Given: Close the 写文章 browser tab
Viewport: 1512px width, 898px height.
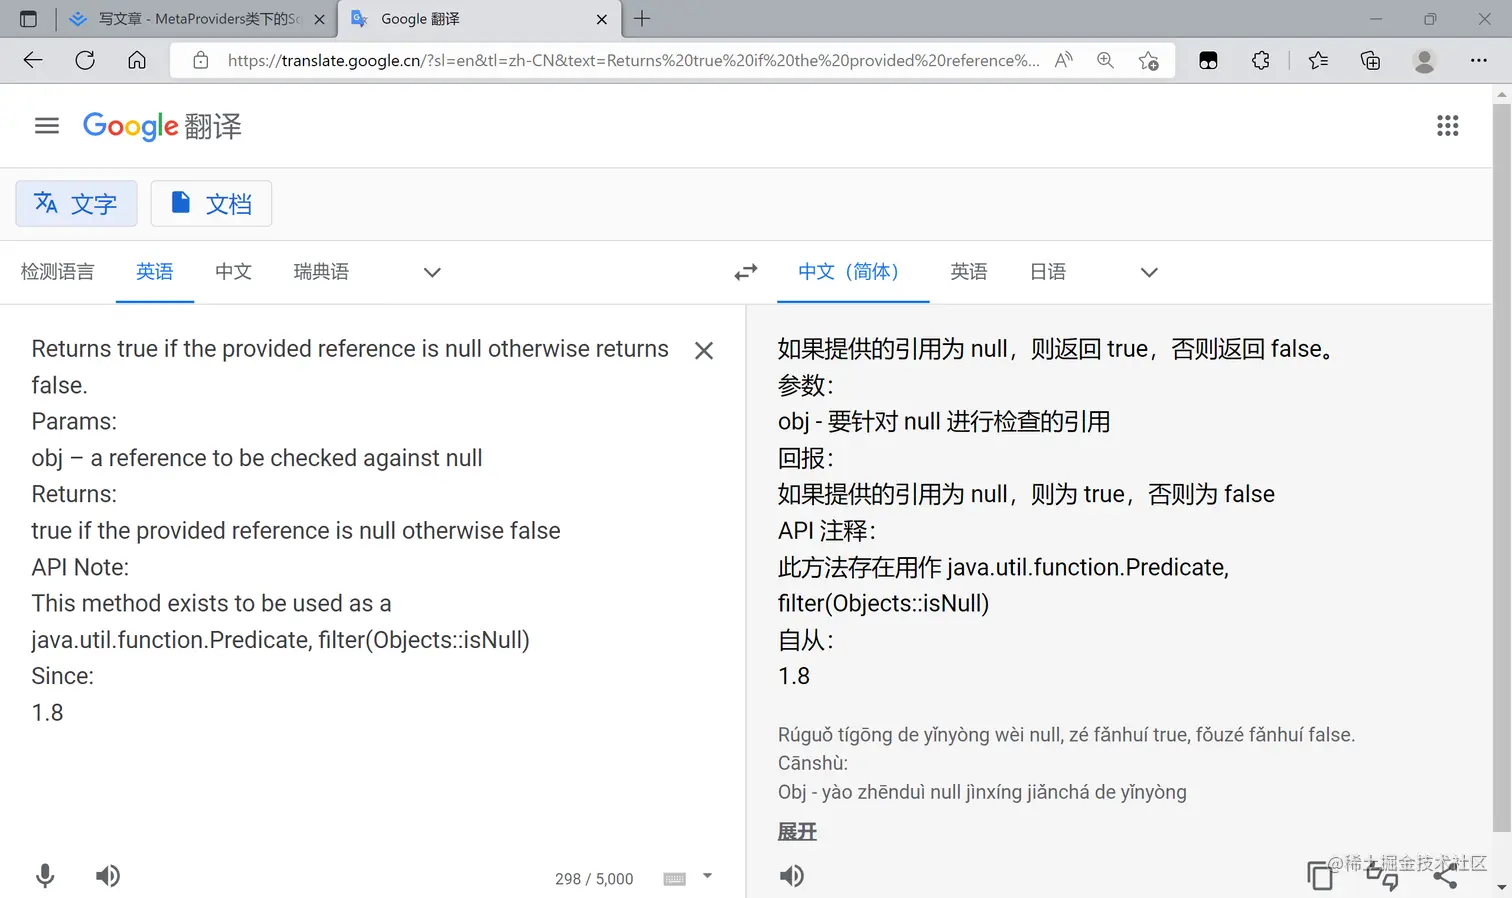Looking at the screenshot, I should coord(319,19).
